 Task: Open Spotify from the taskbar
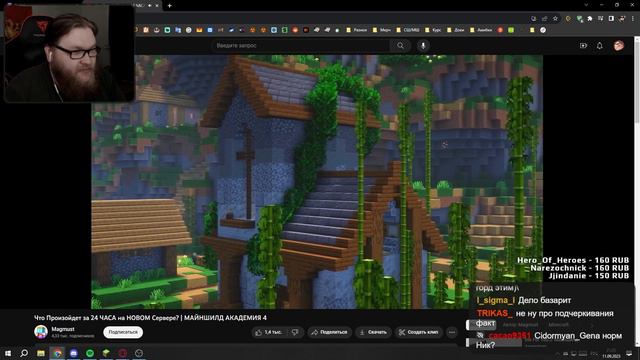[90, 353]
